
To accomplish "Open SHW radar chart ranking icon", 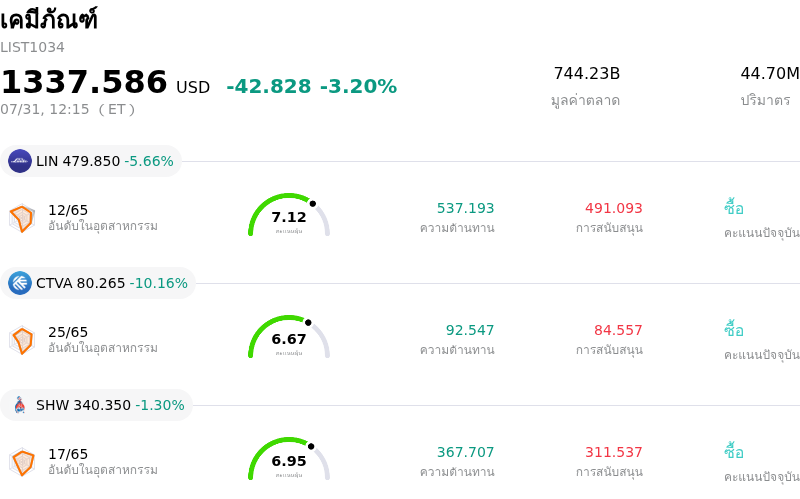I will click(x=22, y=462).
